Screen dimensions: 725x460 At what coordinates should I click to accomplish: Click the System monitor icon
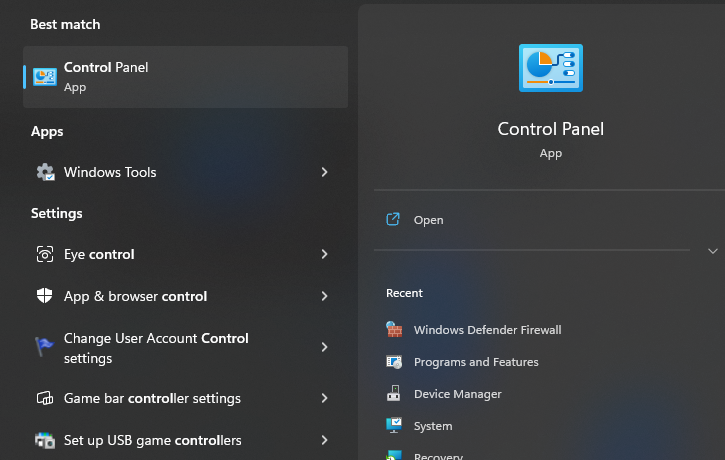(394, 425)
